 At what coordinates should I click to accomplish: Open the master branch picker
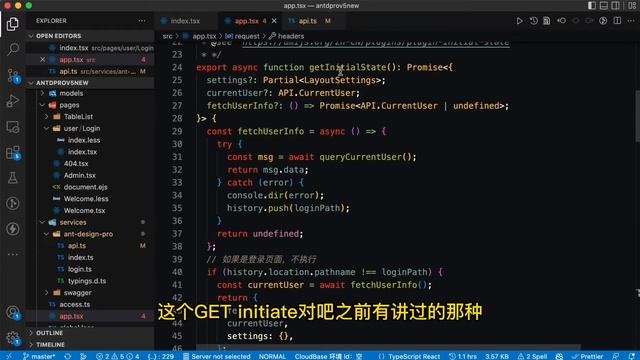[39, 356]
